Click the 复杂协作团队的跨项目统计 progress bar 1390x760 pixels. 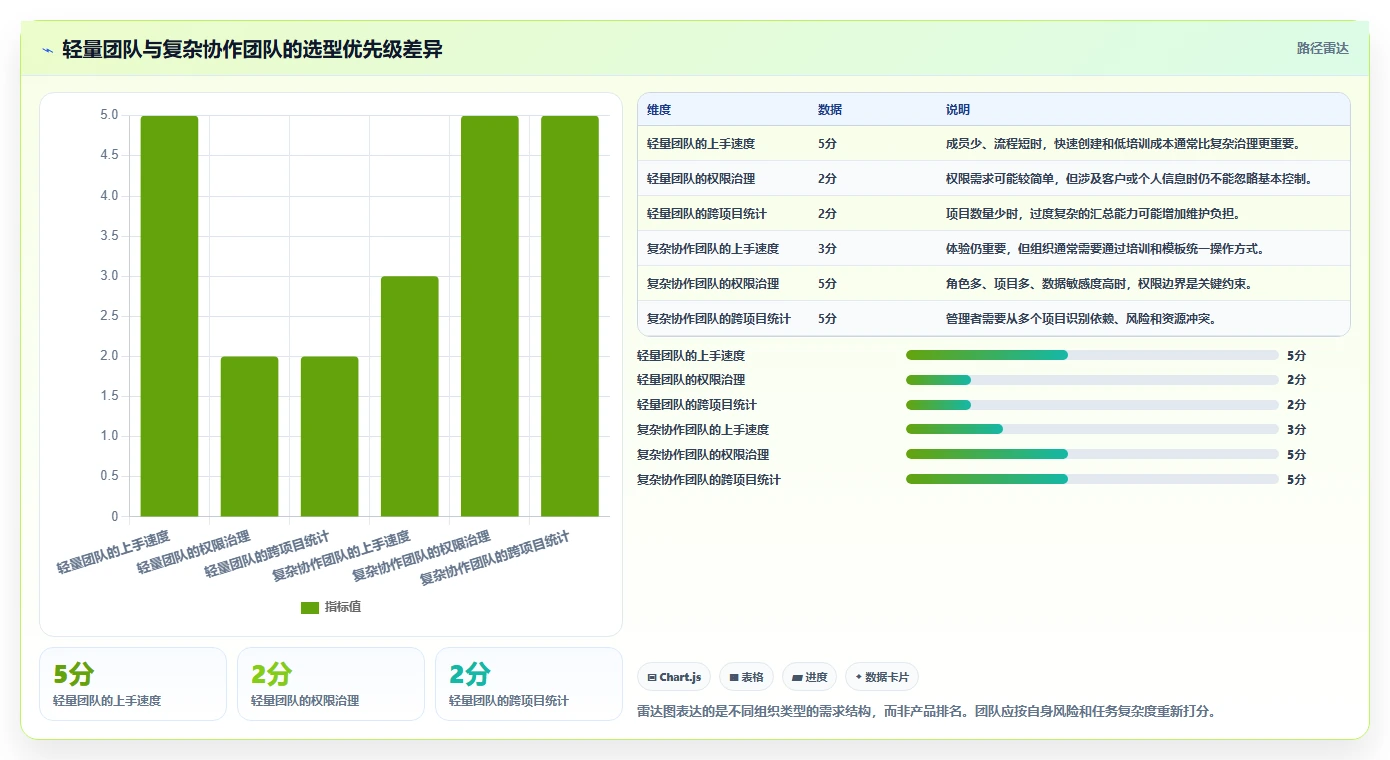pyautogui.click(x=1092, y=479)
